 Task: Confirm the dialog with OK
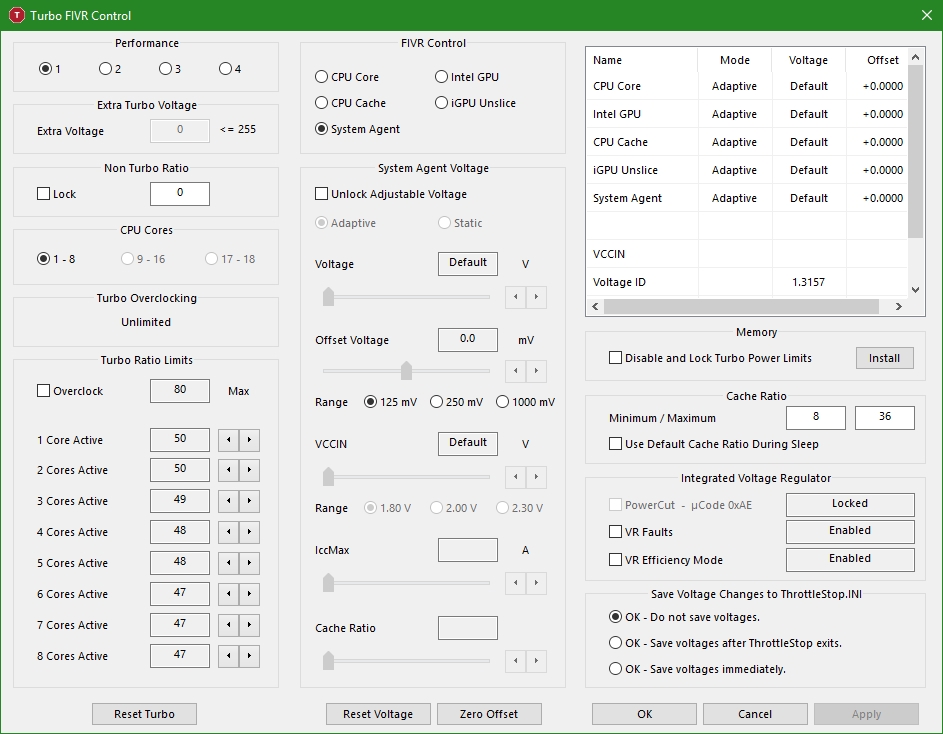[x=644, y=714]
